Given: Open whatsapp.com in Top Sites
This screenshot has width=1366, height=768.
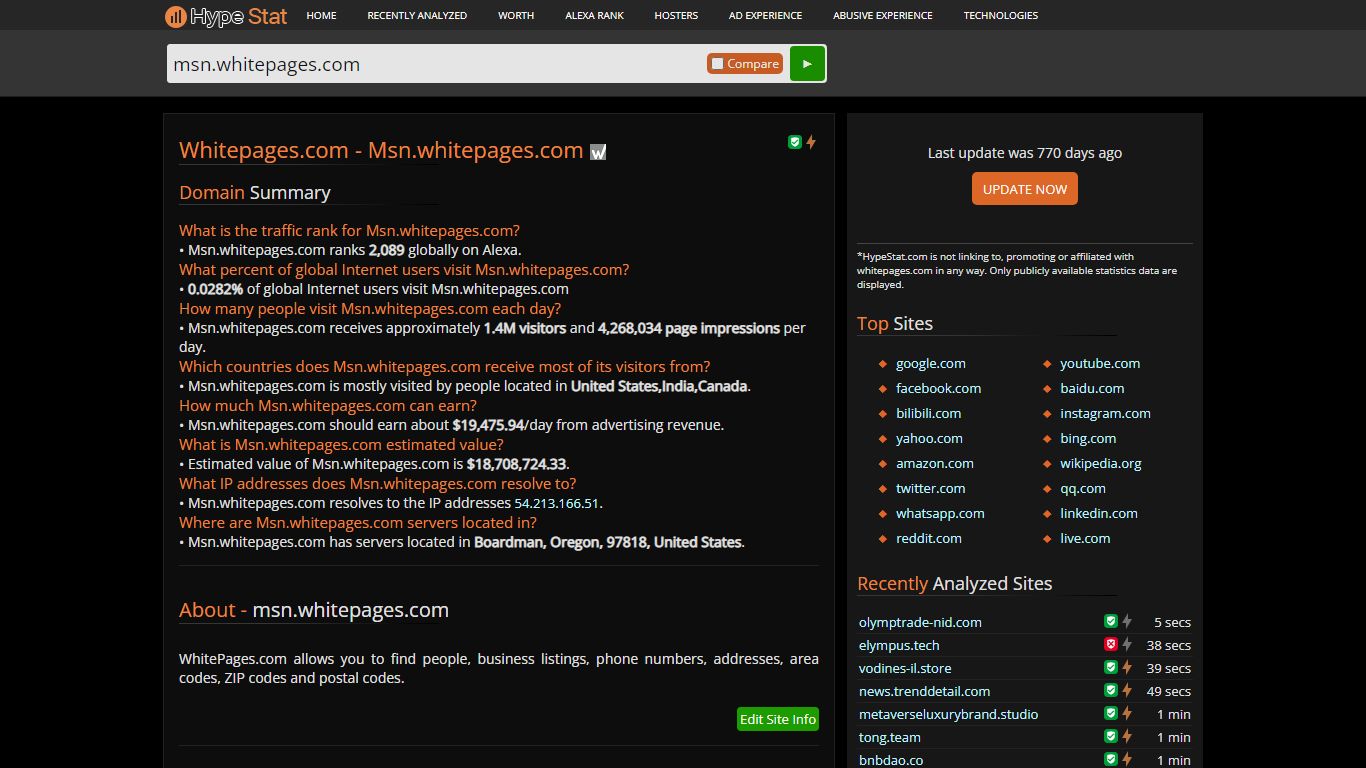Looking at the screenshot, I should 940,513.
